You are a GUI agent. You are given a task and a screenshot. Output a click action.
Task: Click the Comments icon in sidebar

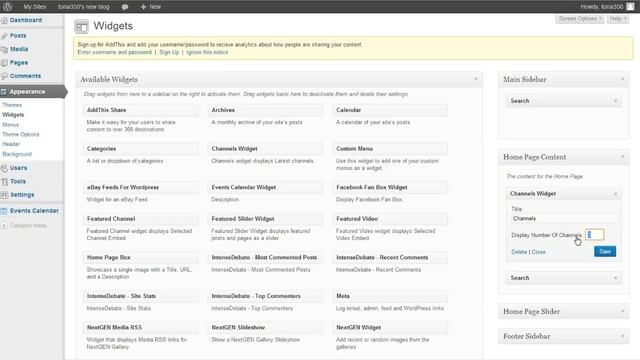tap(4, 76)
